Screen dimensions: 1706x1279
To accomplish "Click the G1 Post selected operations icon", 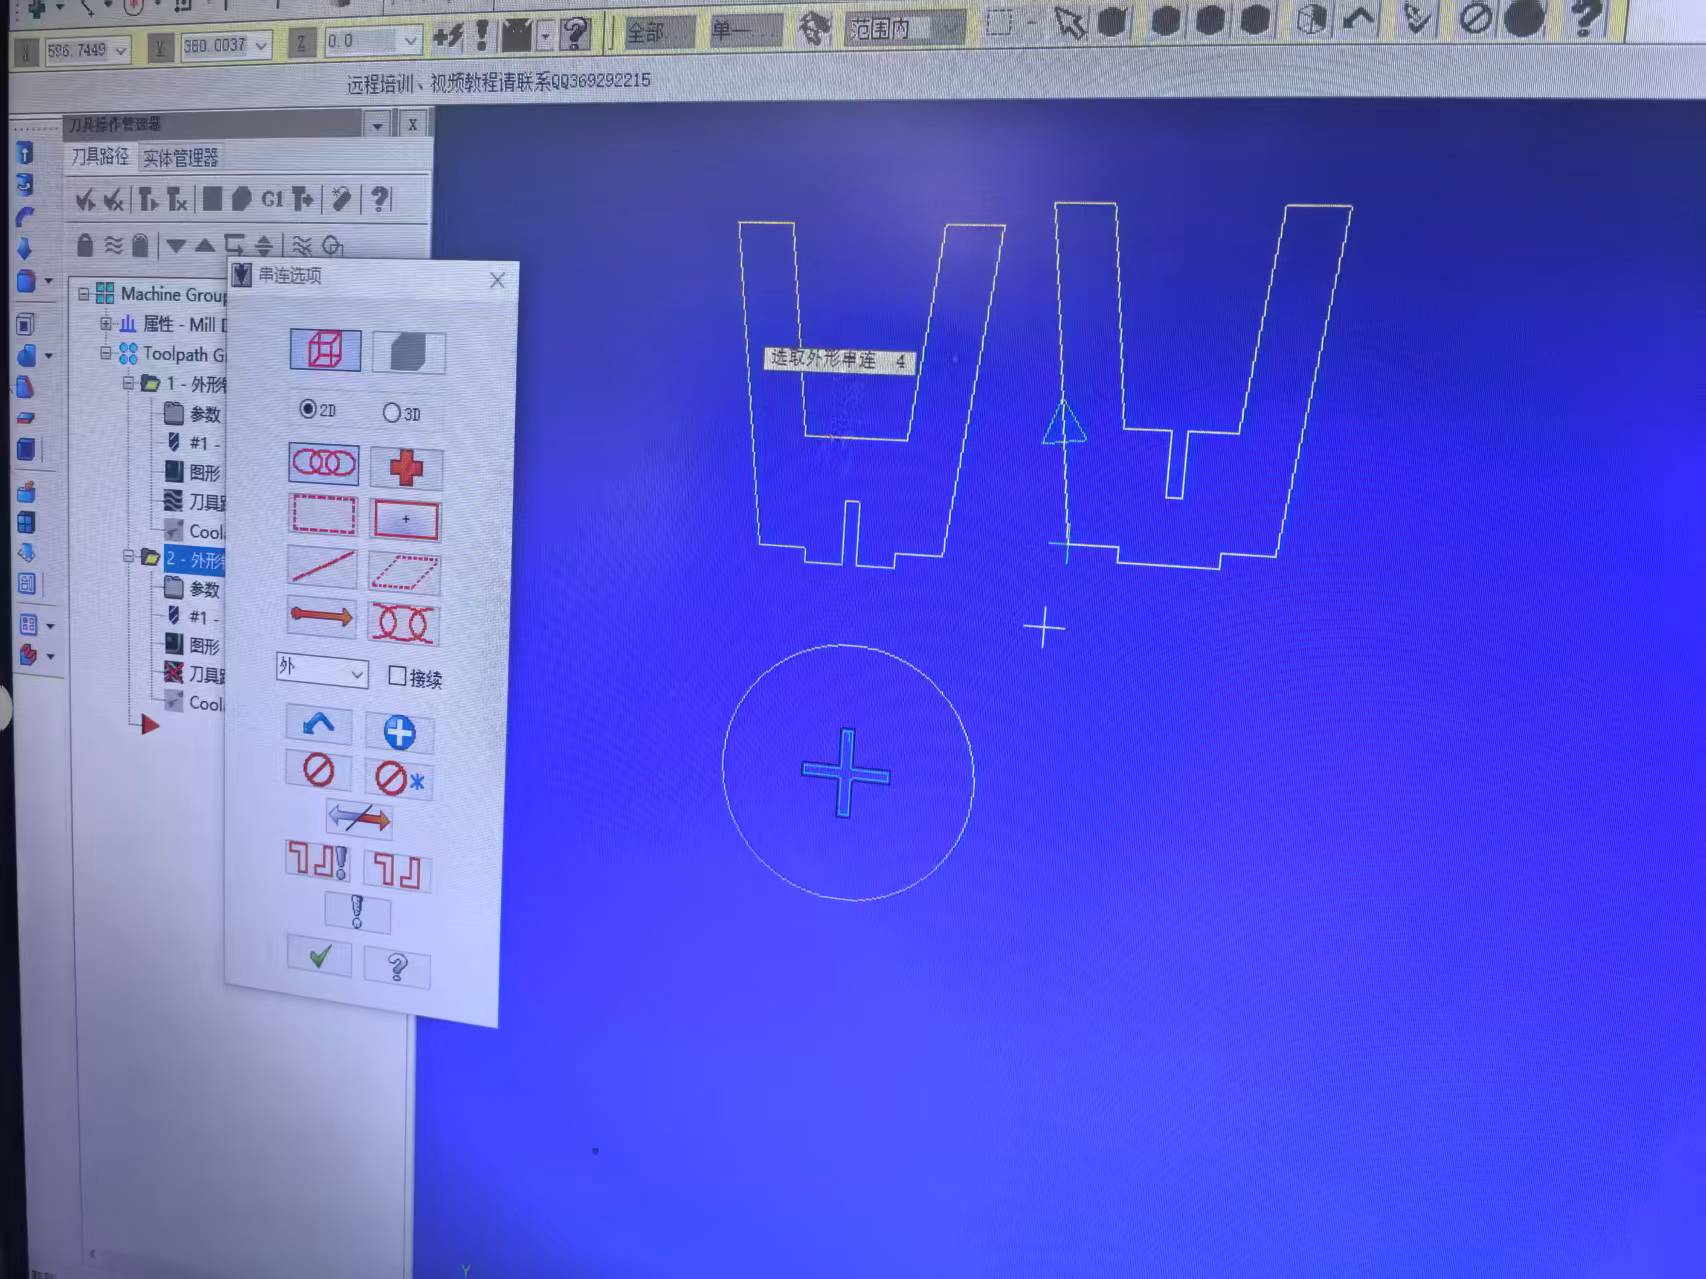I will [x=272, y=199].
